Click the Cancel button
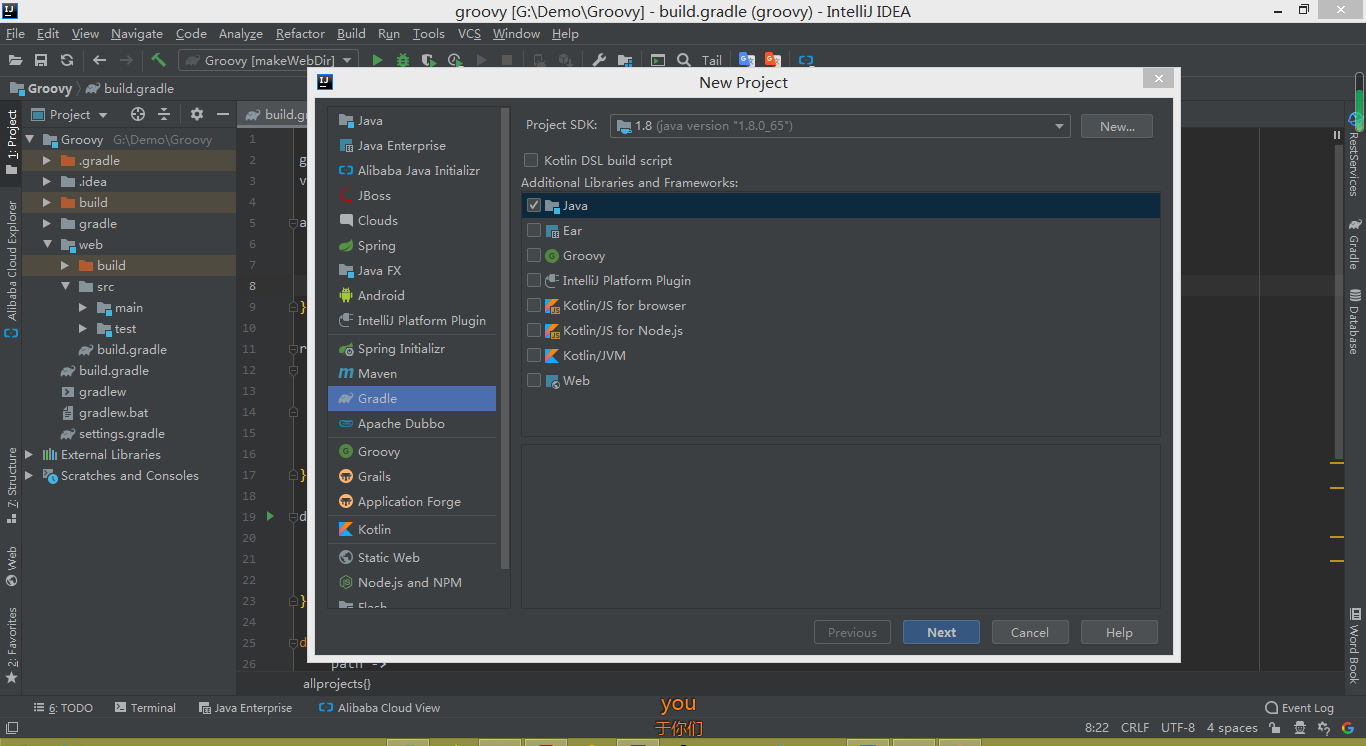 pyautogui.click(x=1030, y=632)
